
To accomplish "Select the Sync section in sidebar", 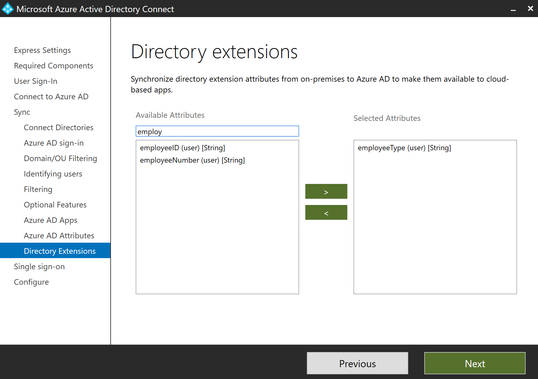I will (x=22, y=112).
